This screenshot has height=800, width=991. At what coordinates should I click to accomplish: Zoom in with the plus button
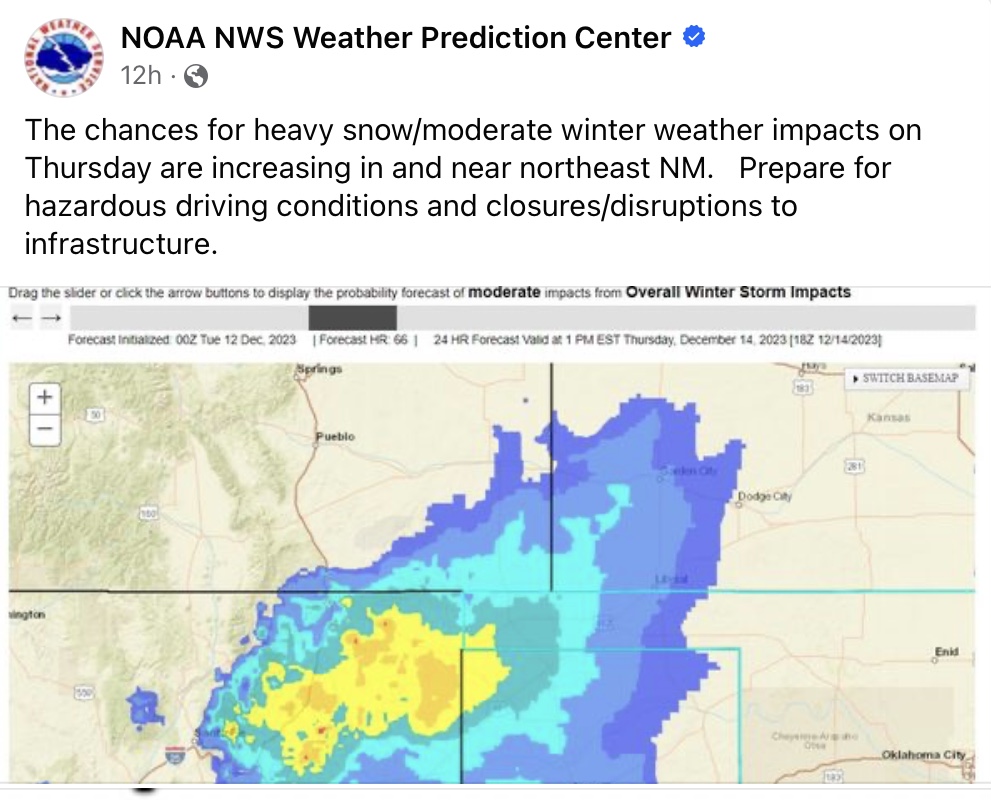tap(45, 397)
